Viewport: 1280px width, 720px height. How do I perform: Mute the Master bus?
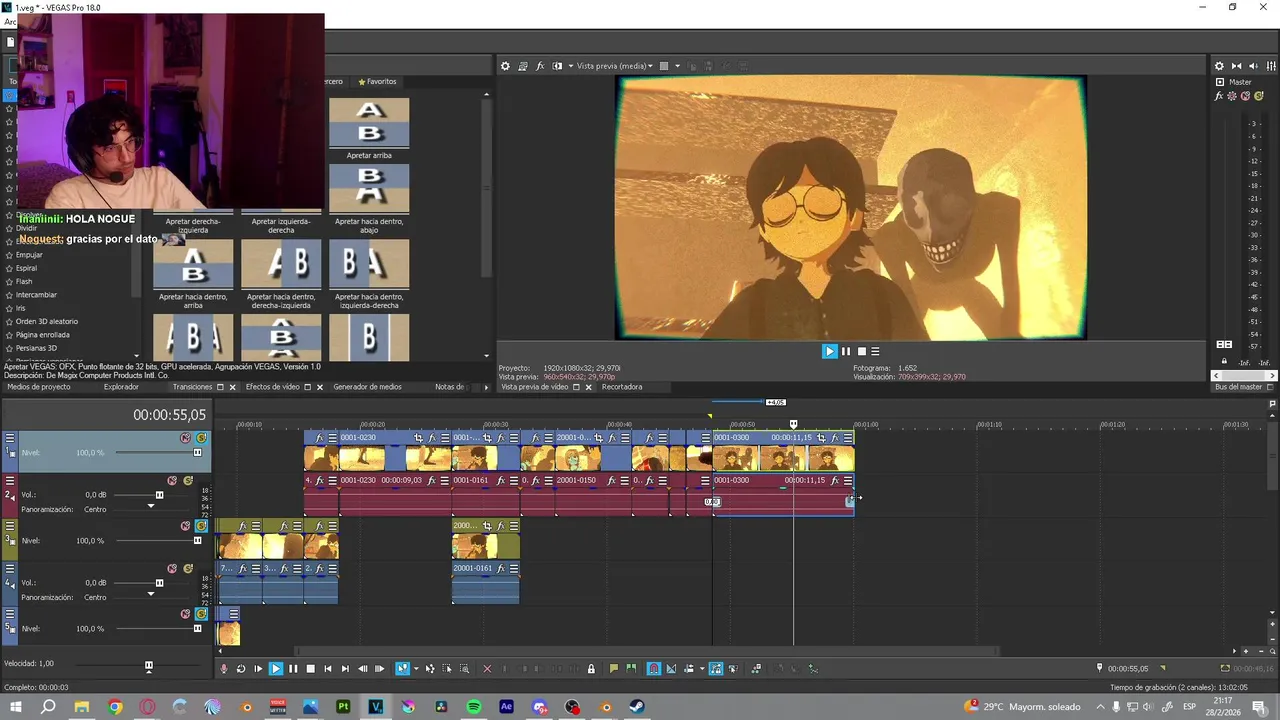[1244, 96]
